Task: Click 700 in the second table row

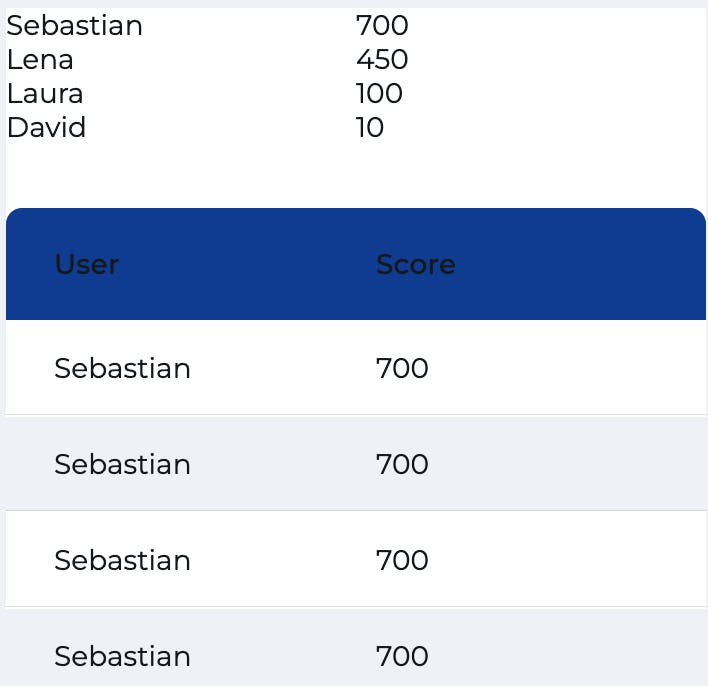Action: (x=402, y=465)
